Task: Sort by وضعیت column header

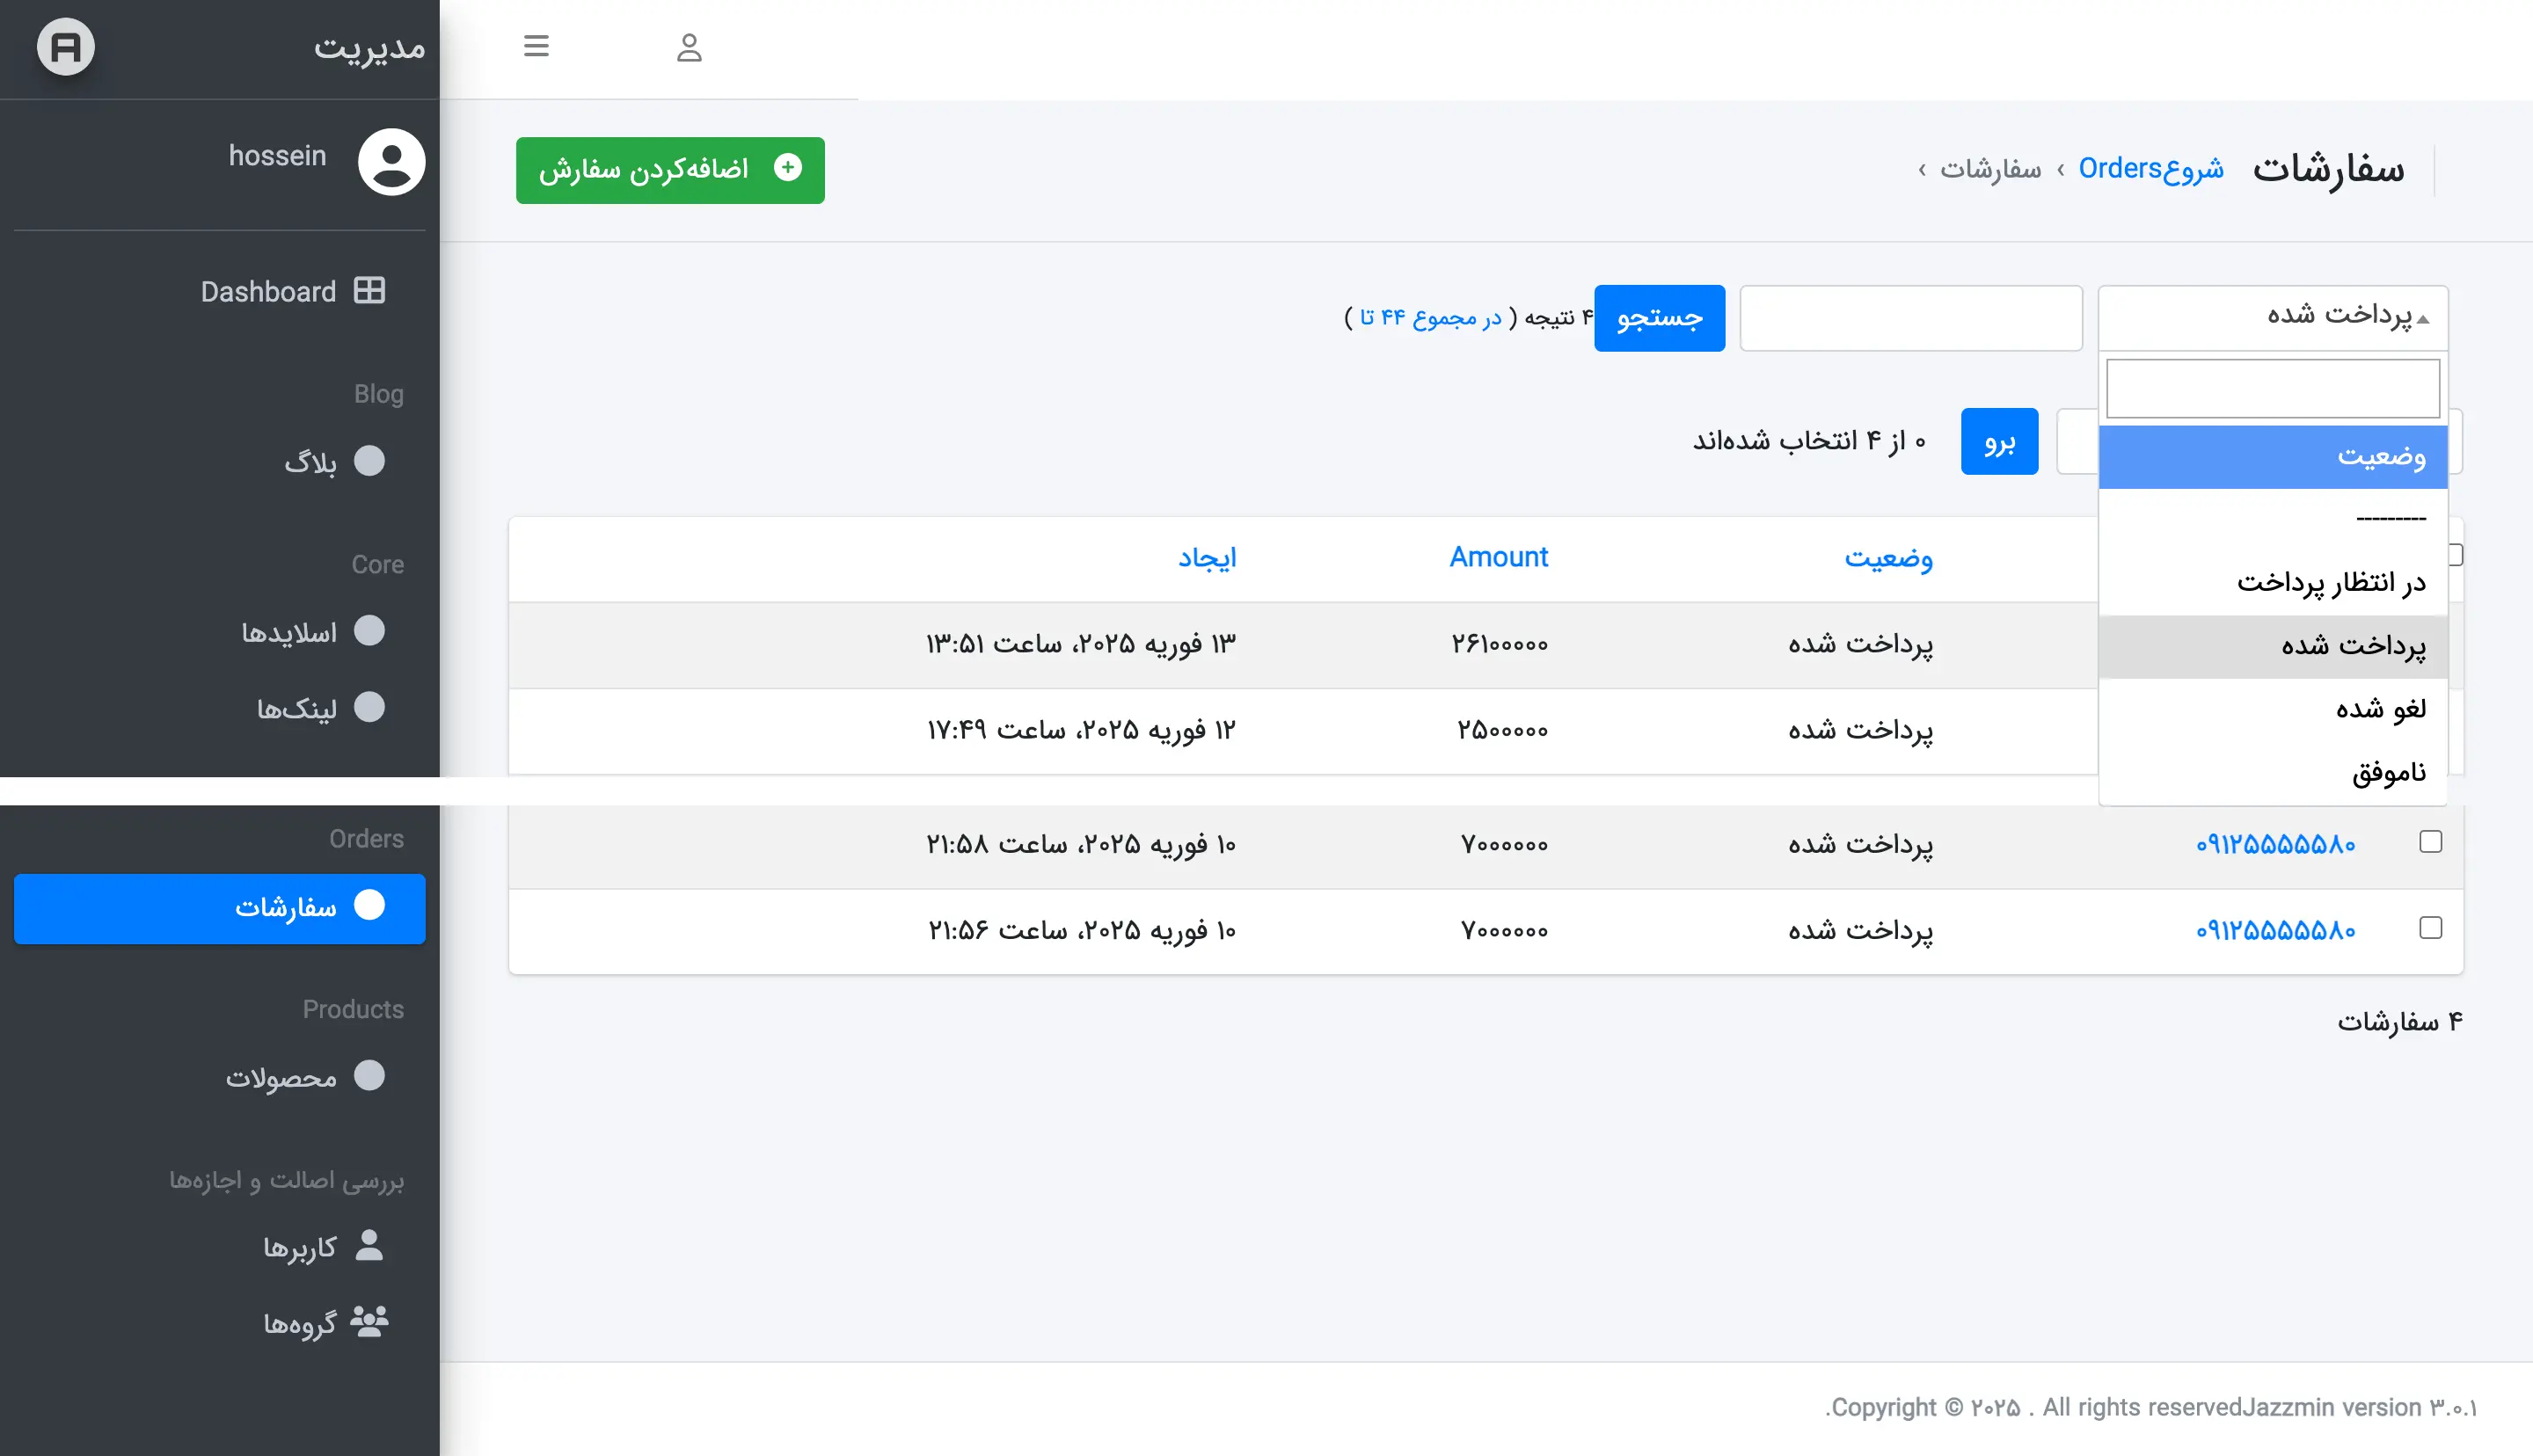Action: pos(1888,558)
